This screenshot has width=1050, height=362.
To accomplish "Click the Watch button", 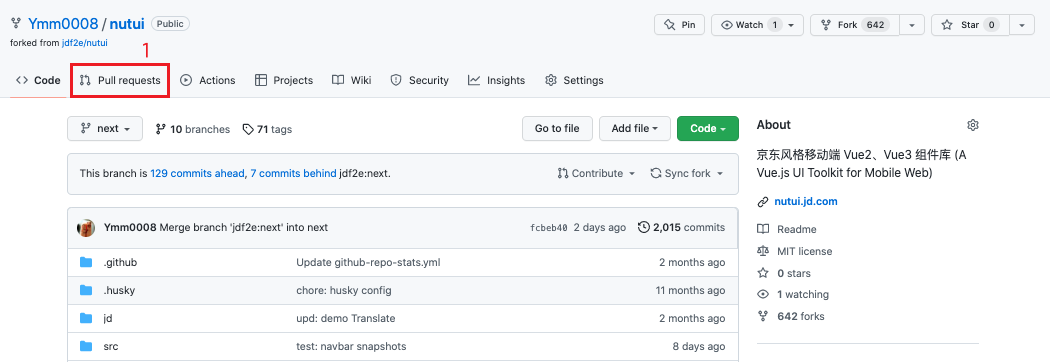I will [x=757, y=25].
